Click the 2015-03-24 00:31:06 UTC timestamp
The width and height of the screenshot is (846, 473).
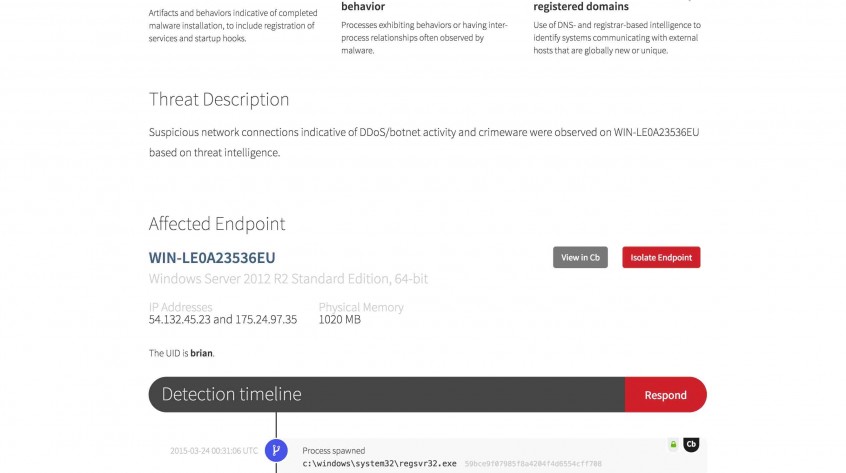tap(213, 451)
